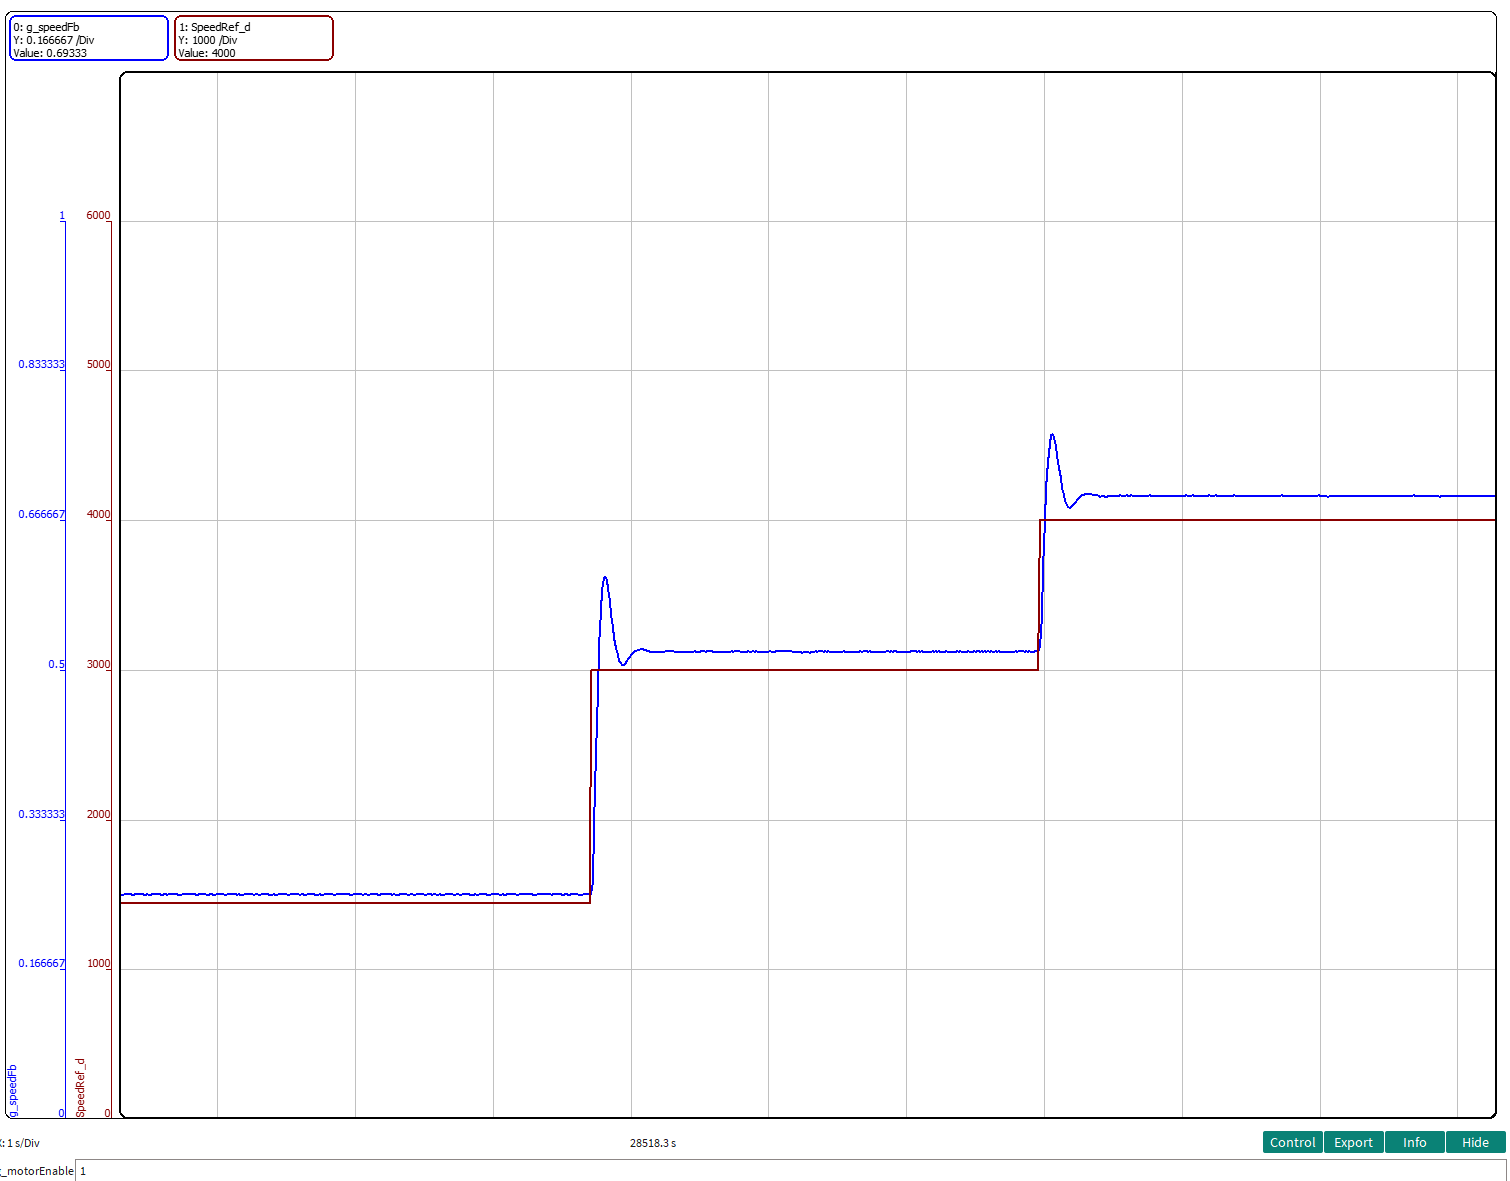Click the first blue overshoot peak near 3000
The width and height of the screenshot is (1510, 1181).
pyautogui.click(x=605, y=578)
